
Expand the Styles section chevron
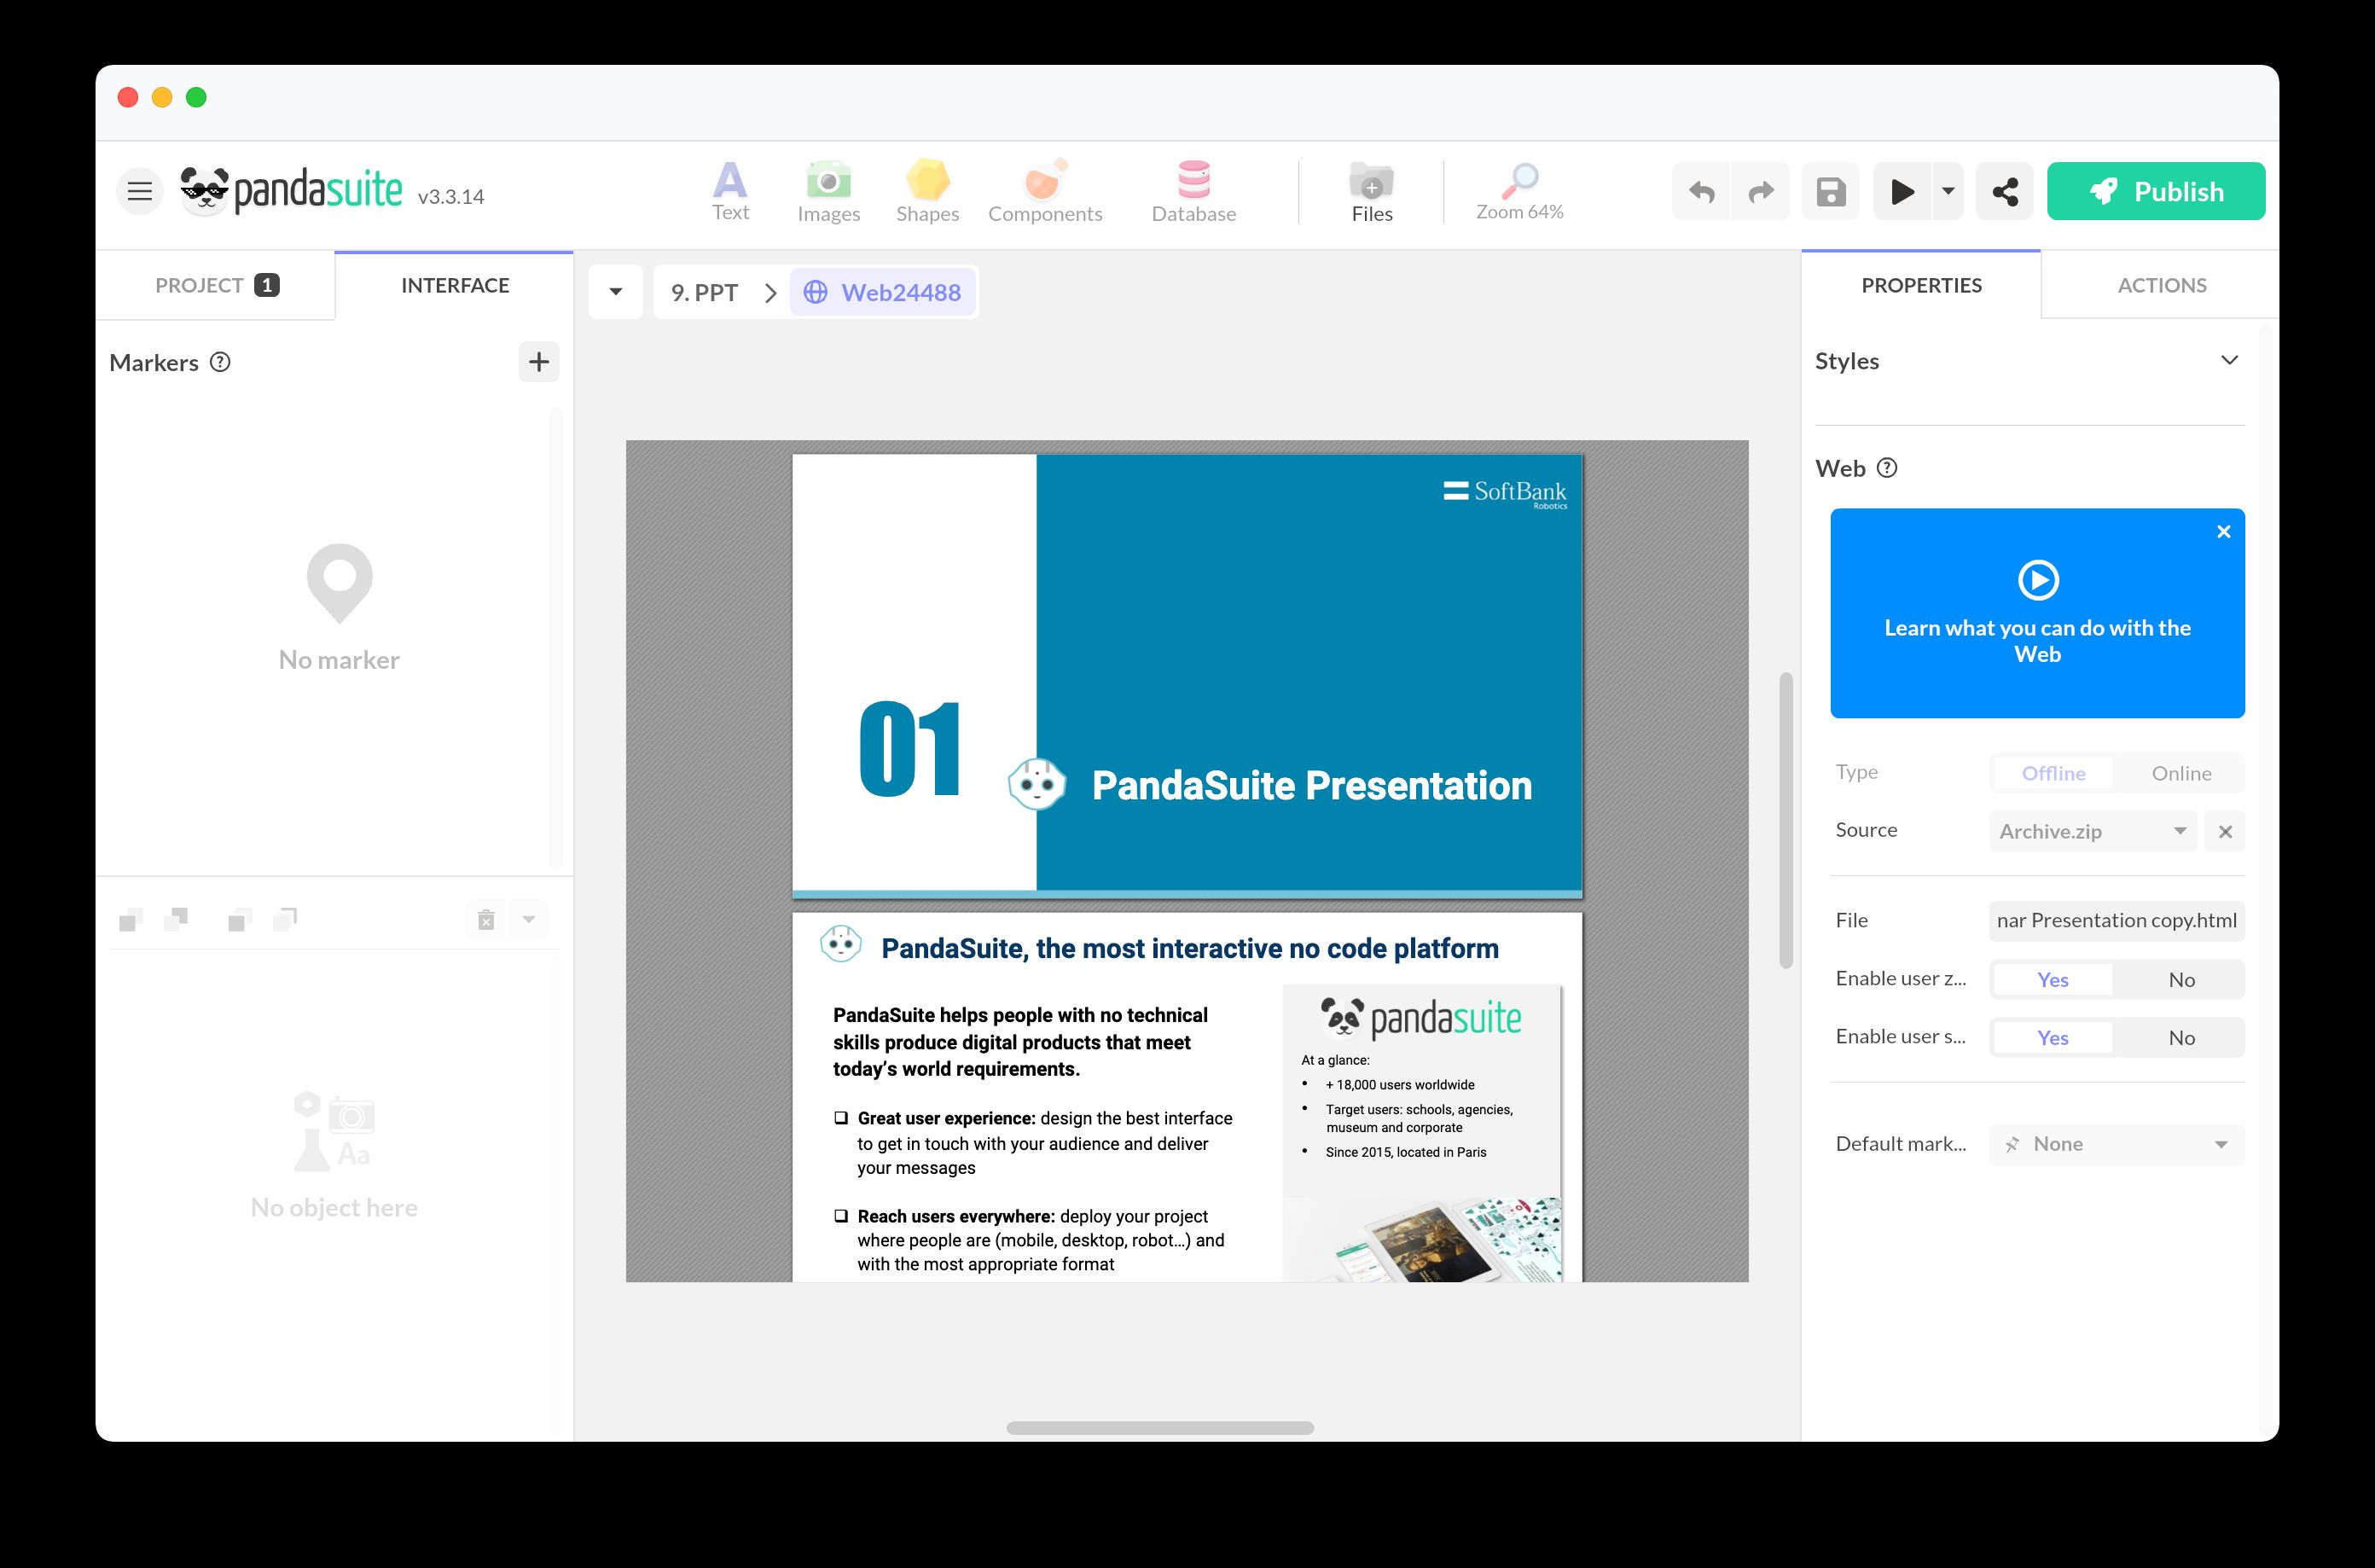pyautogui.click(x=2229, y=360)
